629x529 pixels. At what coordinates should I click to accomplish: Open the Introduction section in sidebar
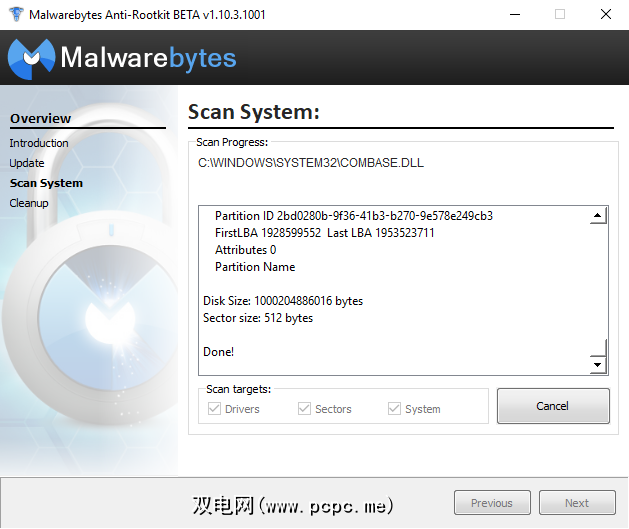click(39, 143)
